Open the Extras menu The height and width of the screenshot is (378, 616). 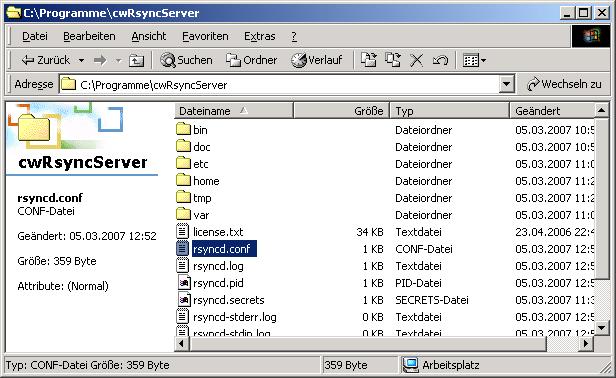click(260, 37)
